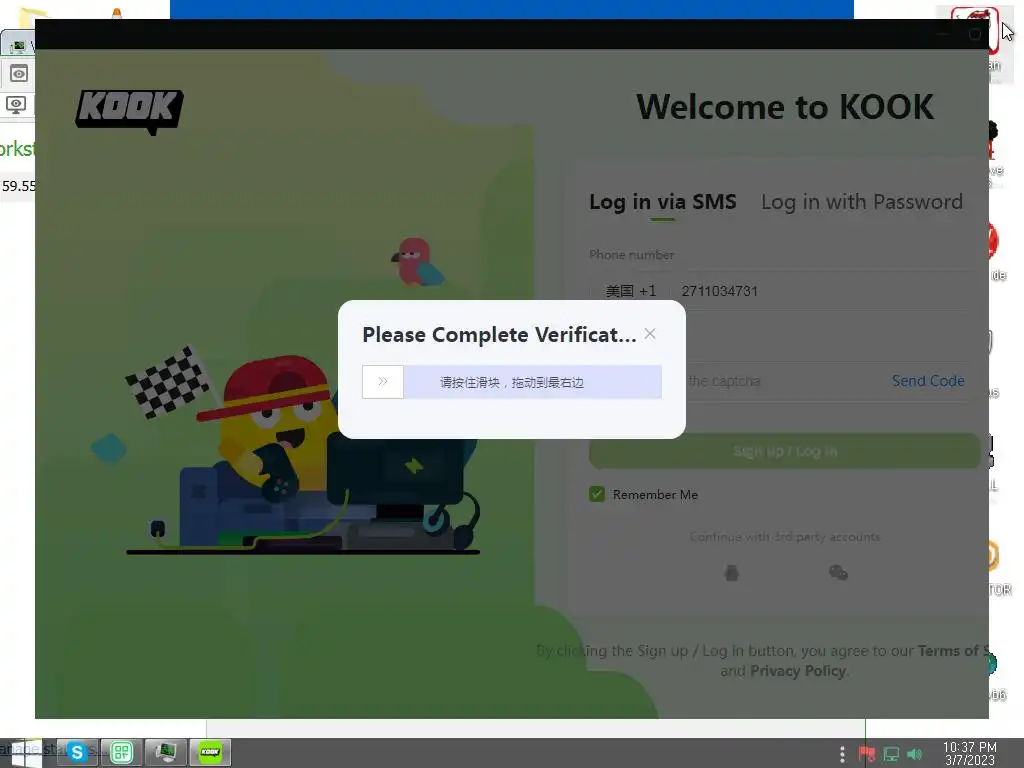Click the network monitor tray icon
This screenshot has width=1024, height=768.
pyautogui.click(x=891, y=754)
